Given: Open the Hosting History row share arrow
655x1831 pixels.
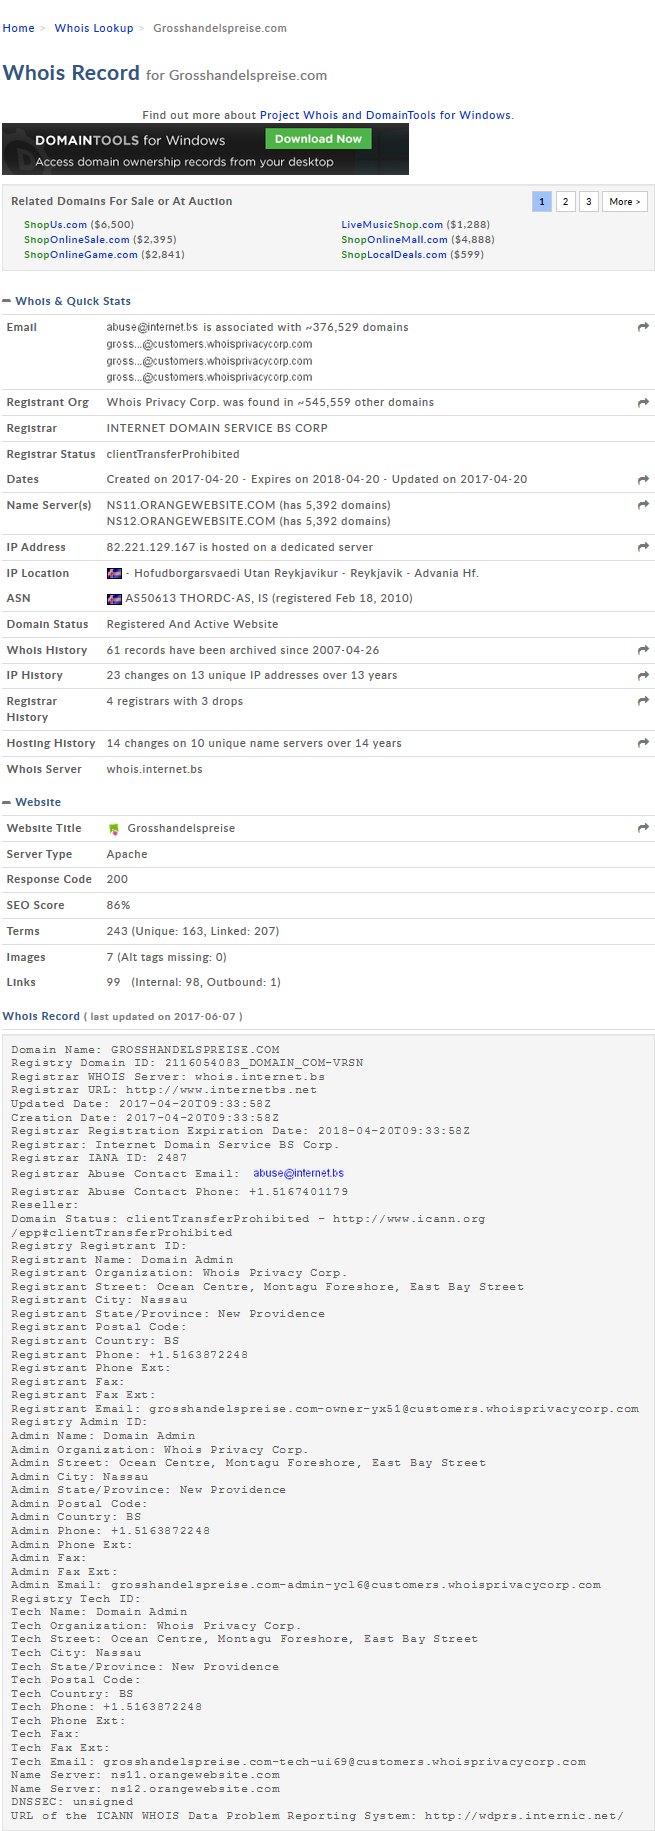Looking at the screenshot, I should pos(643,743).
